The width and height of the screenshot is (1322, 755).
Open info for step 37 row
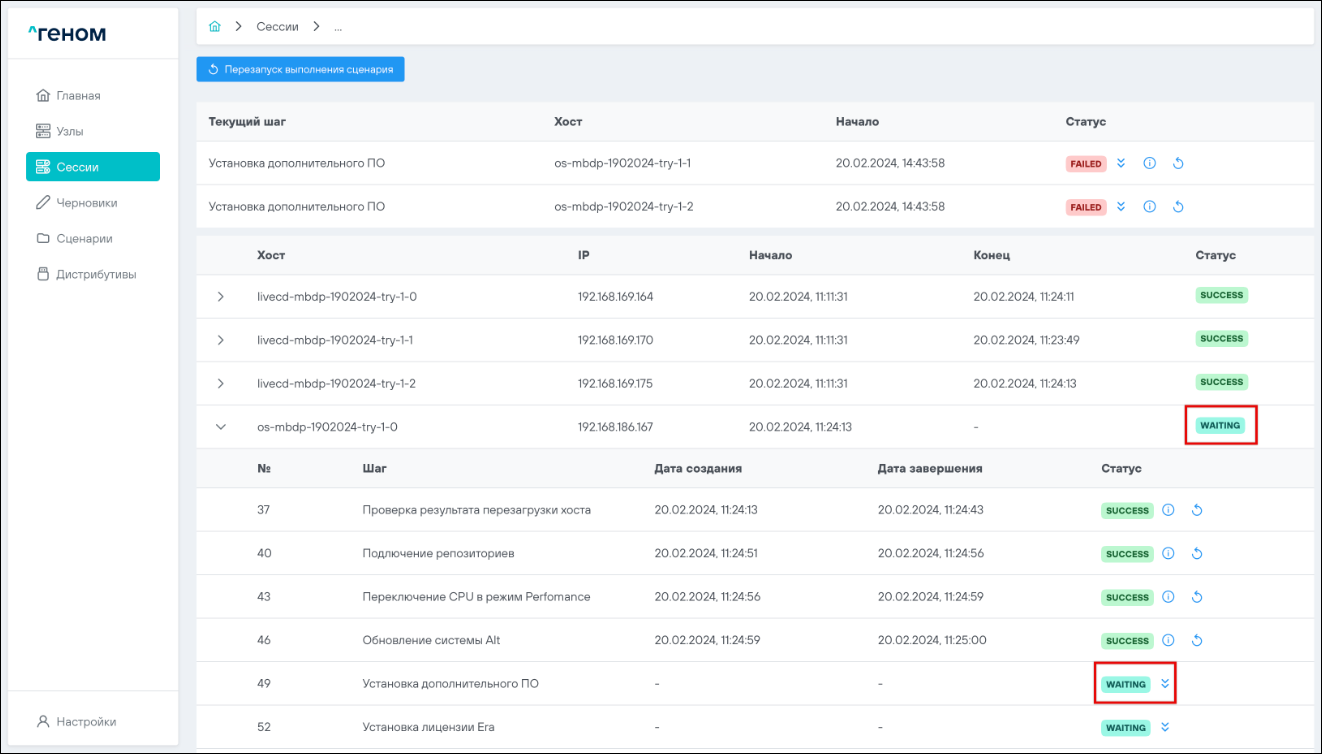(x=1168, y=510)
